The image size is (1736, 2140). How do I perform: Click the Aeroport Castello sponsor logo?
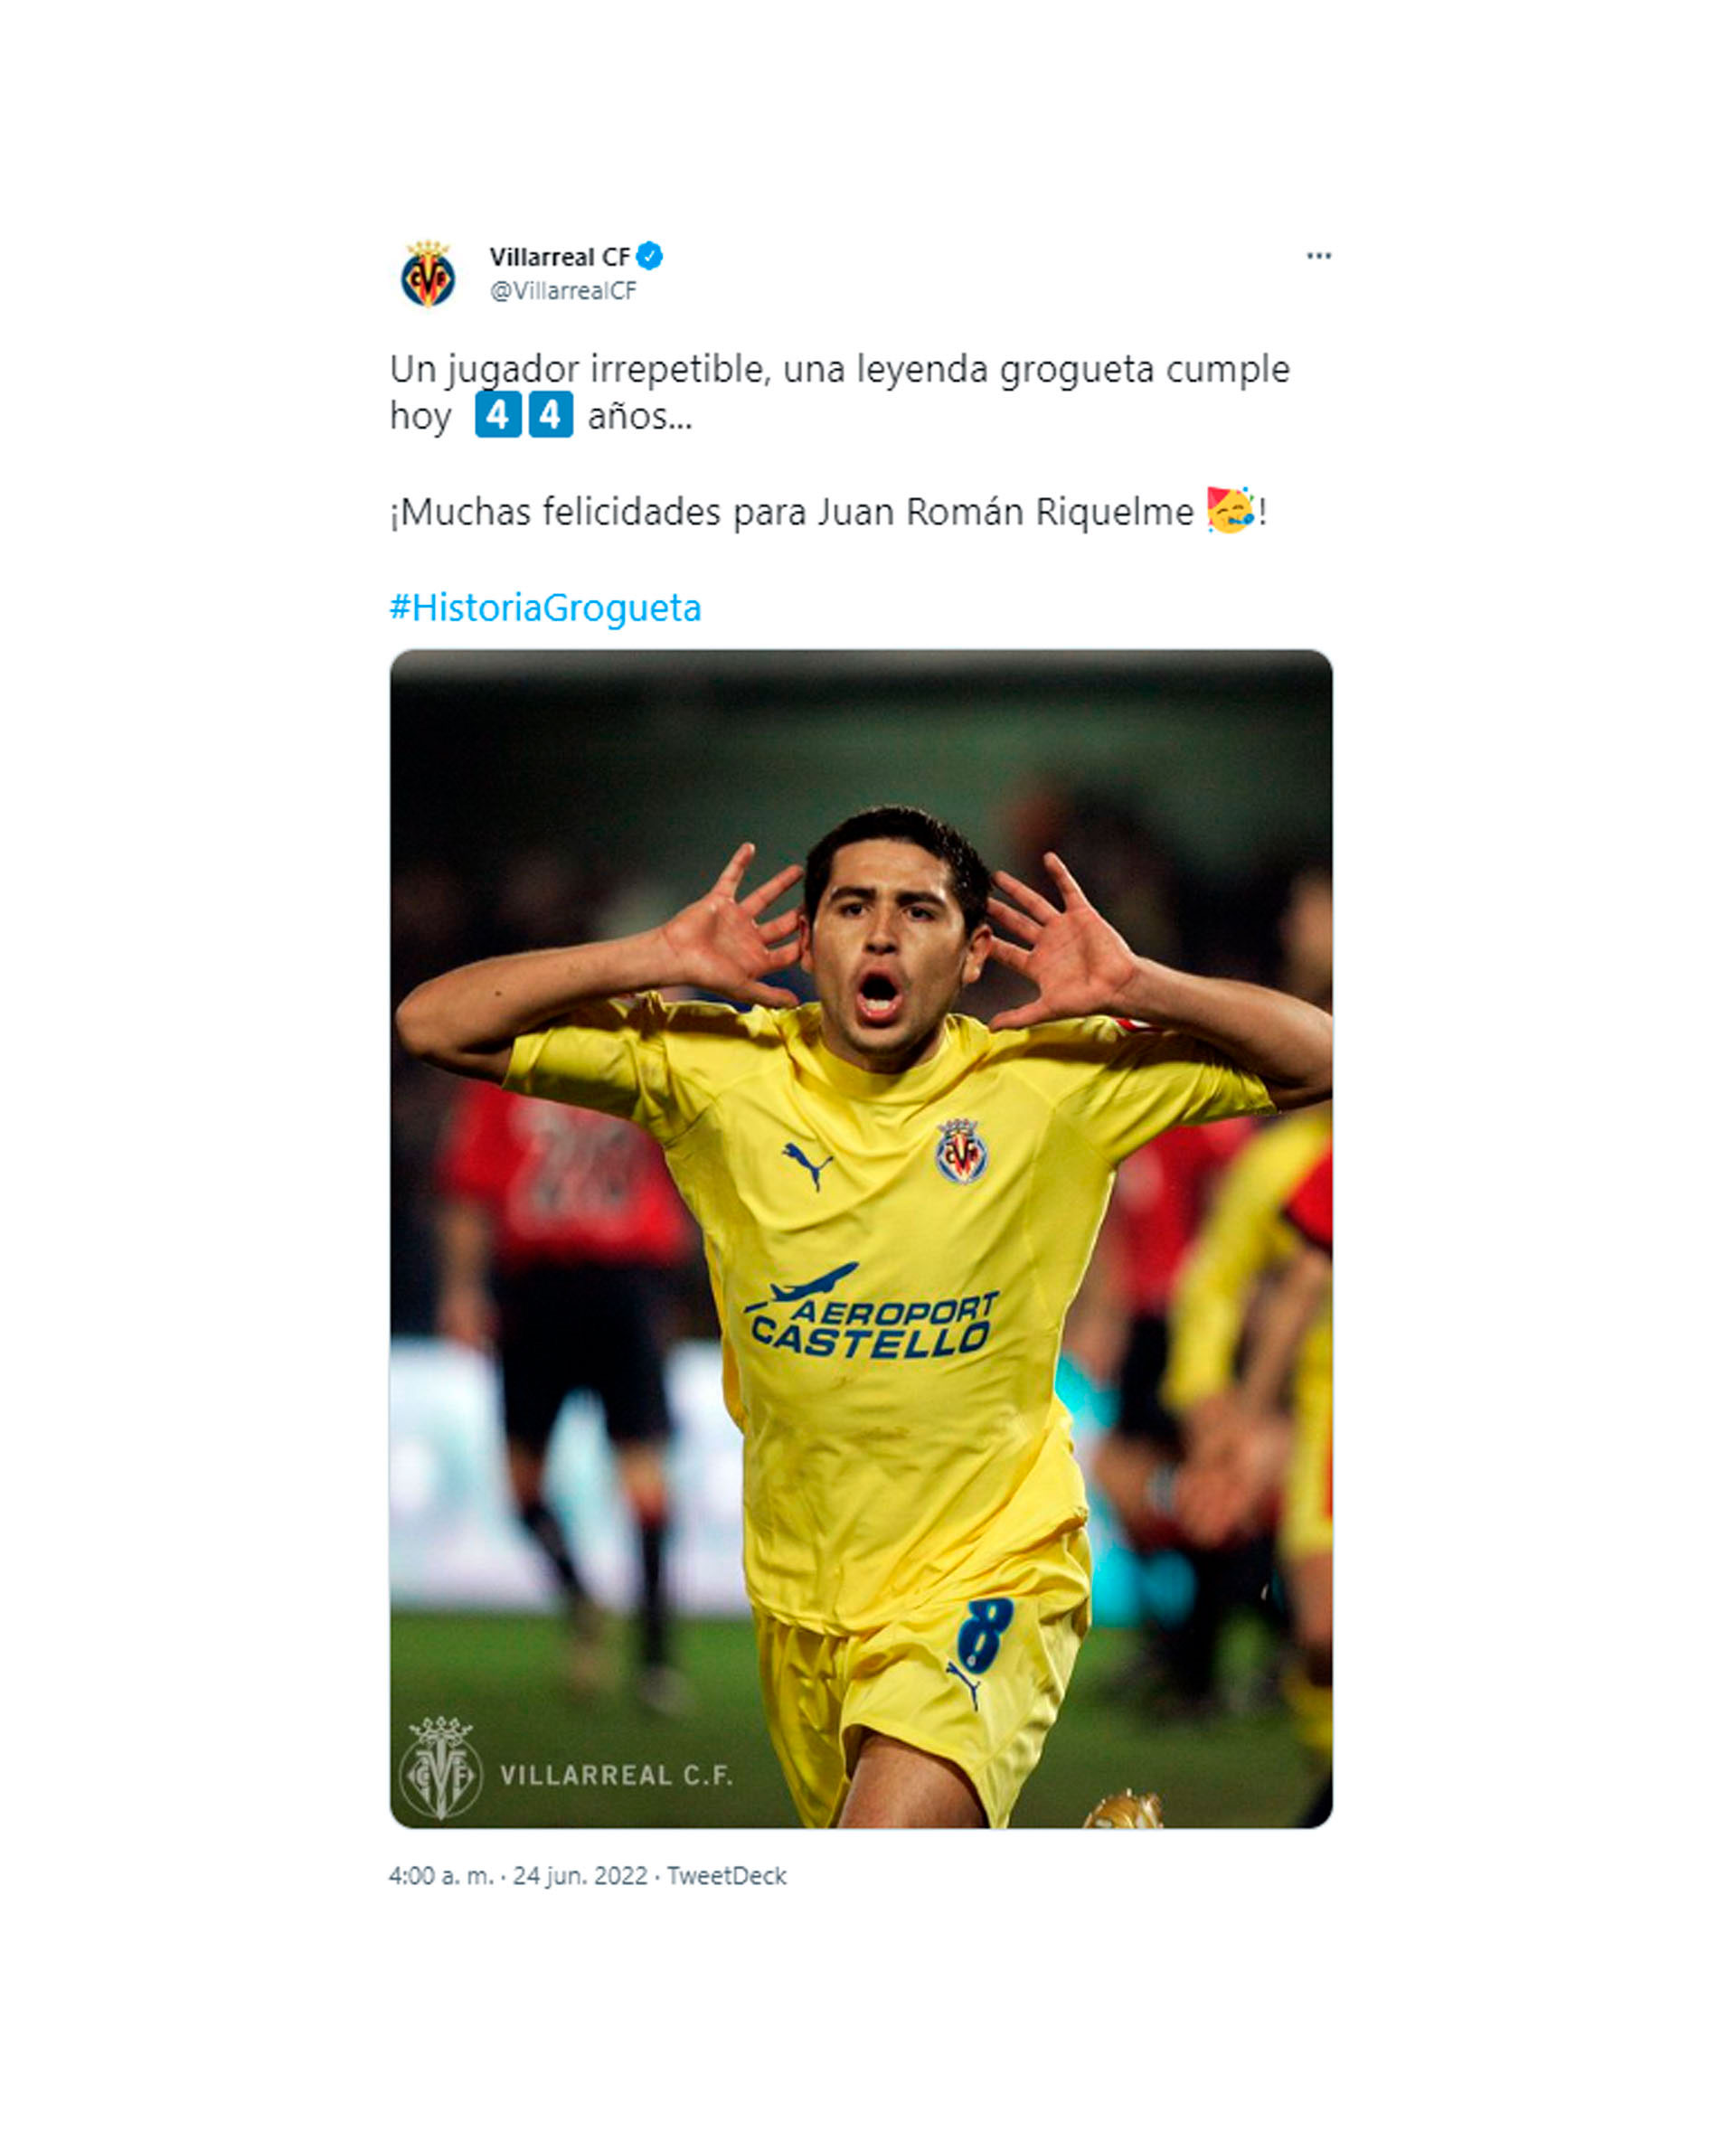click(x=871, y=1312)
